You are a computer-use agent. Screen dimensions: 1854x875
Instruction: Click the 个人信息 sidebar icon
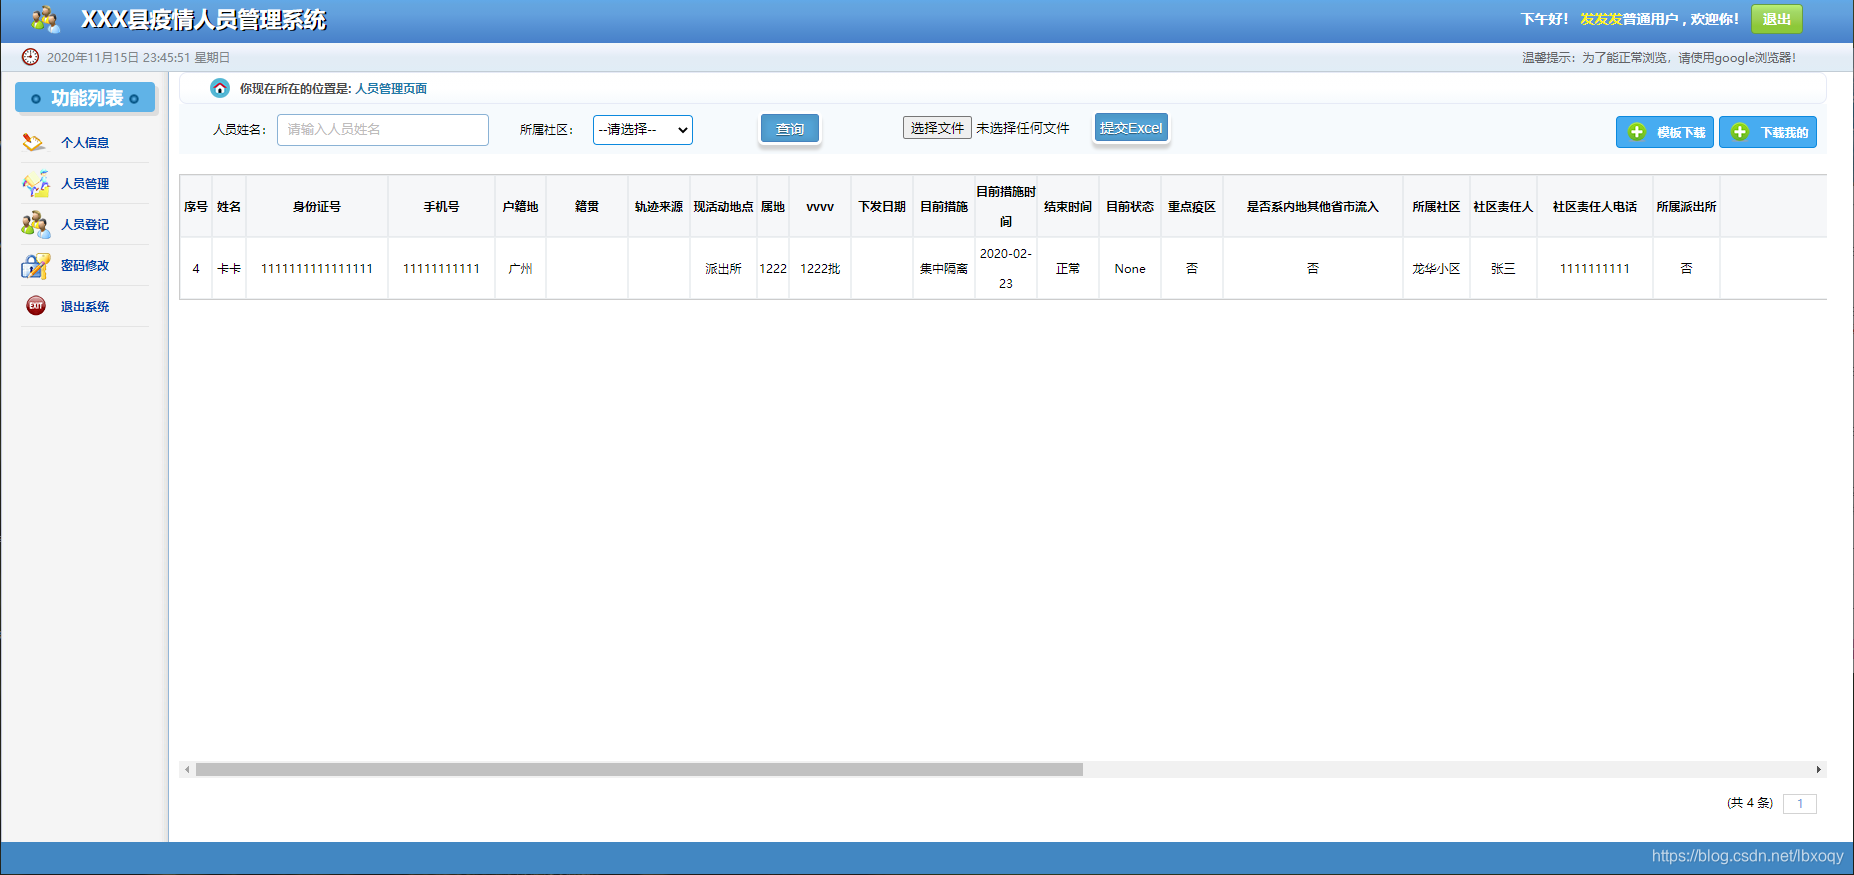click(x=34, y=142)
